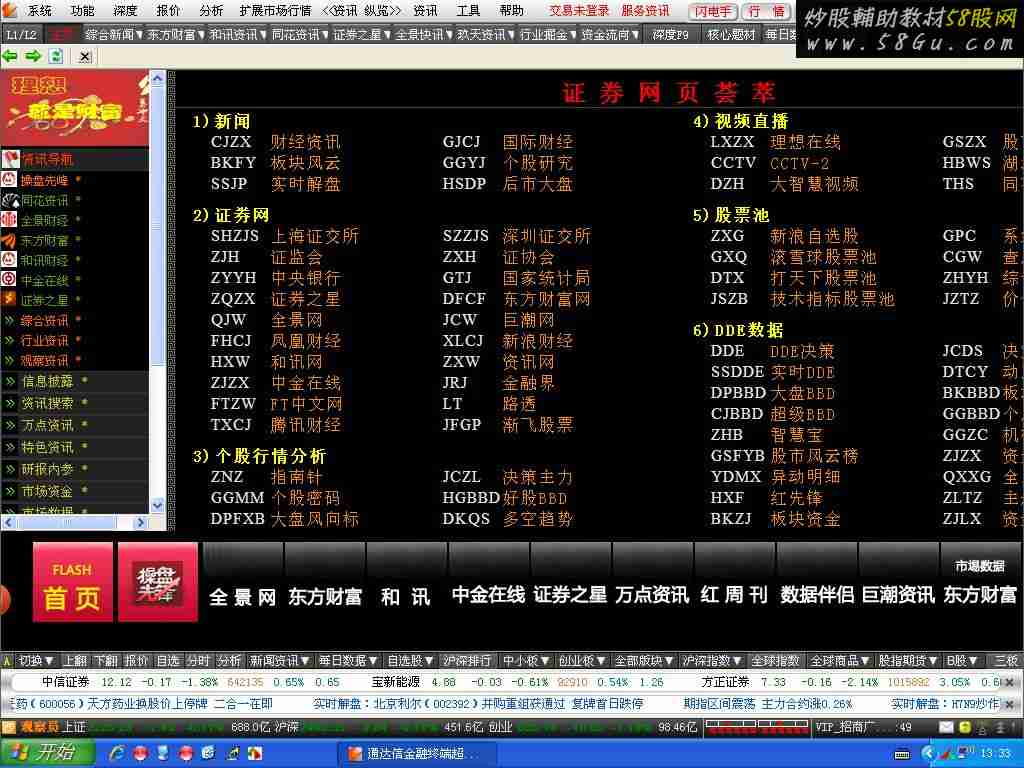This screenshot has height=768, width=1024.
Task: Open the 新浪自选股 link
Action: (814, 236)
